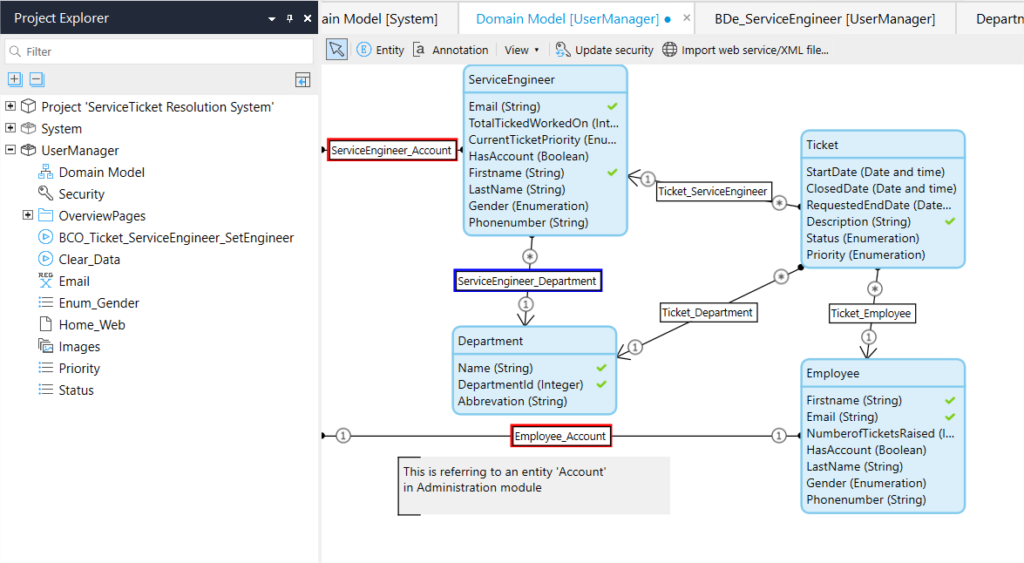Viewport: 1024px width, 563px height.
Task: Open Security settings in tree
Action: (x=81, y=194)
